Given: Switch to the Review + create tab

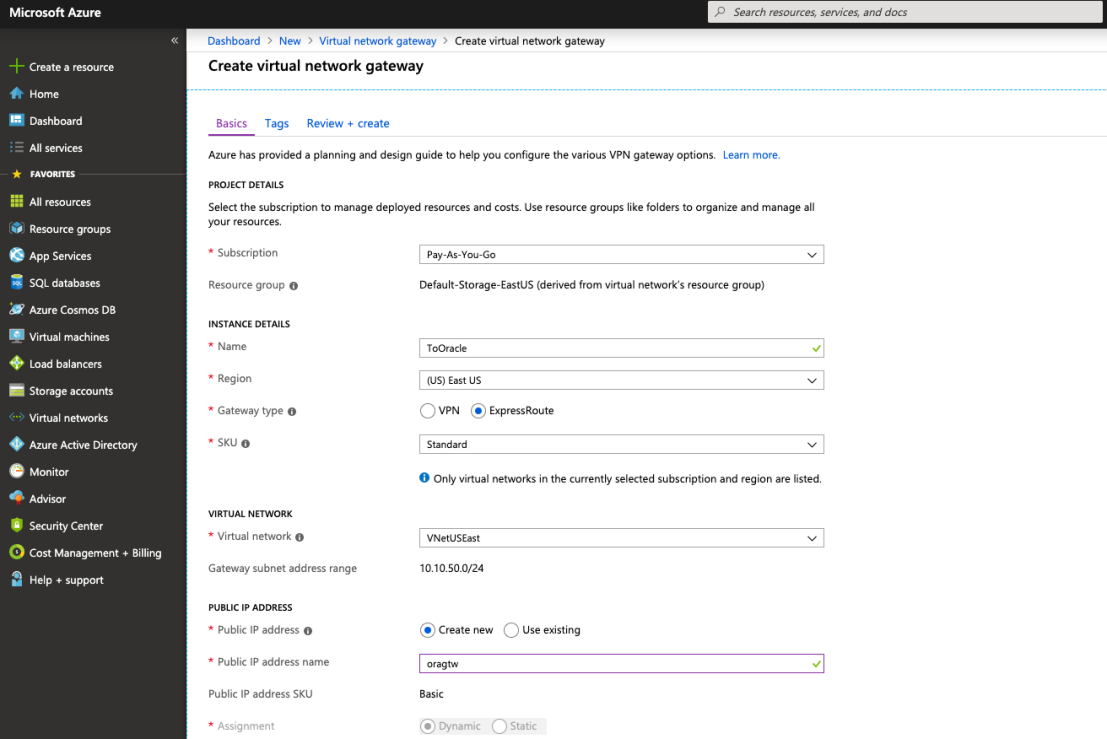Looking at the screenshot, I should tap(347, 123).
